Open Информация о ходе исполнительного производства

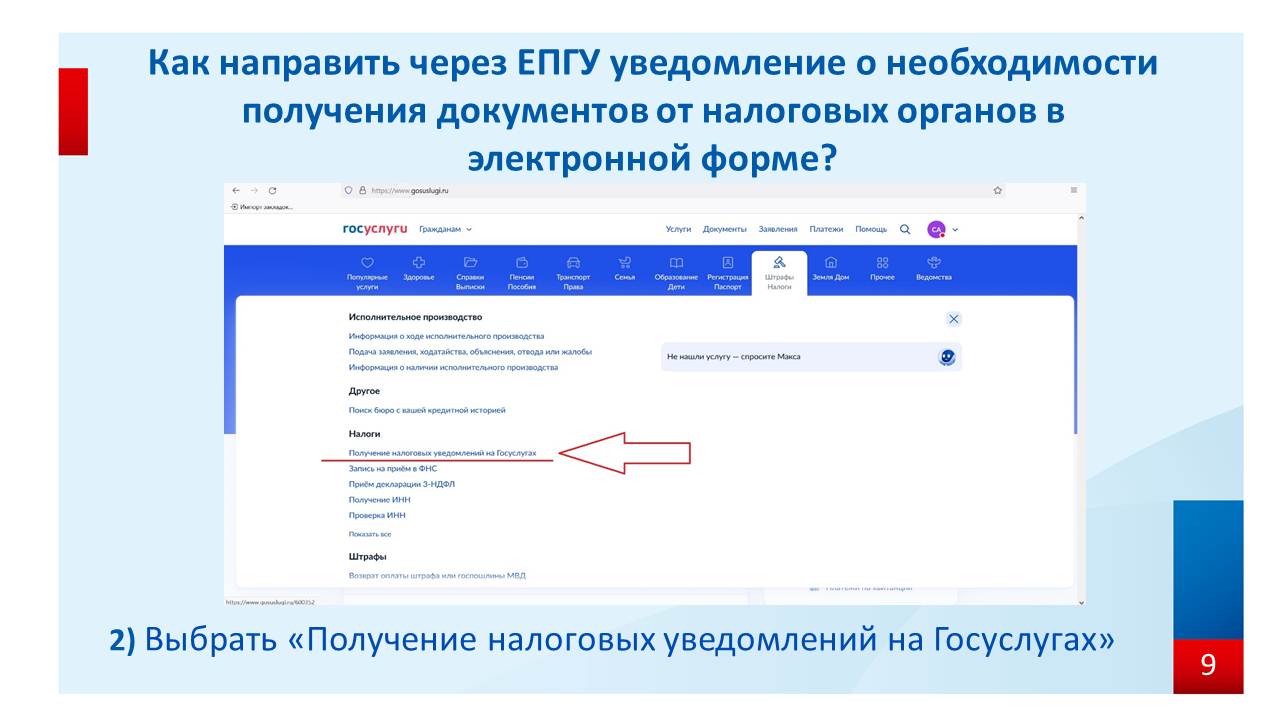tap(446, 337)
